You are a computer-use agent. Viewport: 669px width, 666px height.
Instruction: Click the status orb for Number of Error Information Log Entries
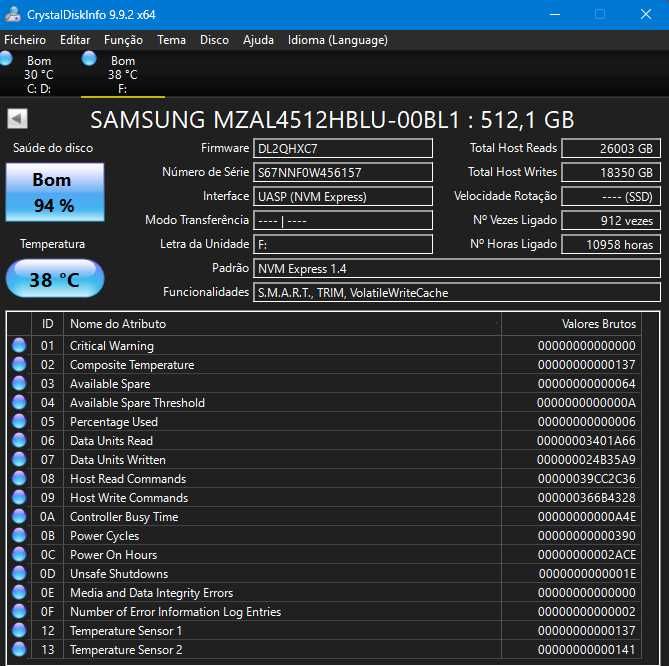(19, 611)
